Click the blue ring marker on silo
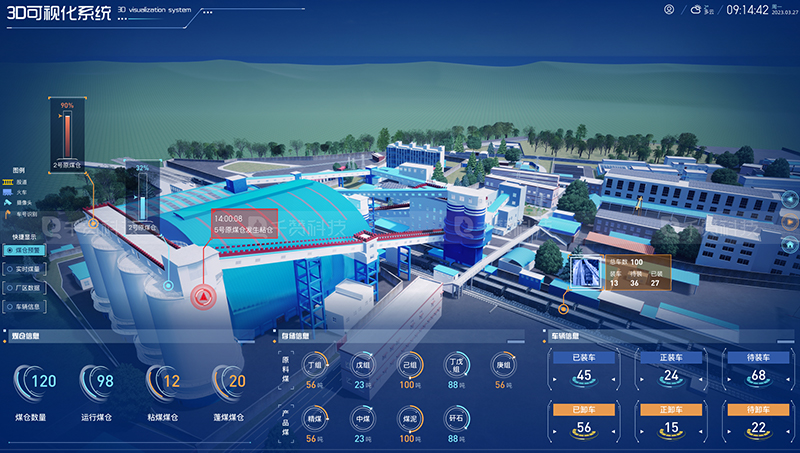Viewport: 800px width, 453px height. click(169, 286)
